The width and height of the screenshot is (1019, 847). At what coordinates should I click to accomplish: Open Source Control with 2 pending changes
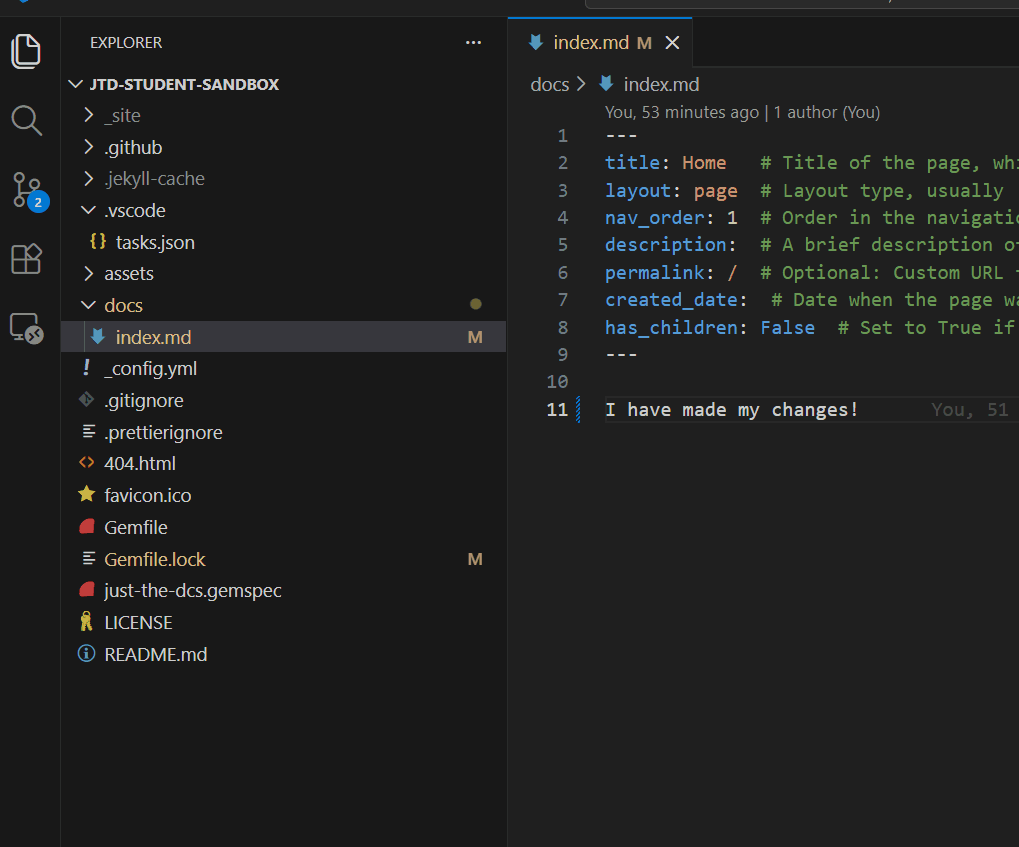coord(27,189)
